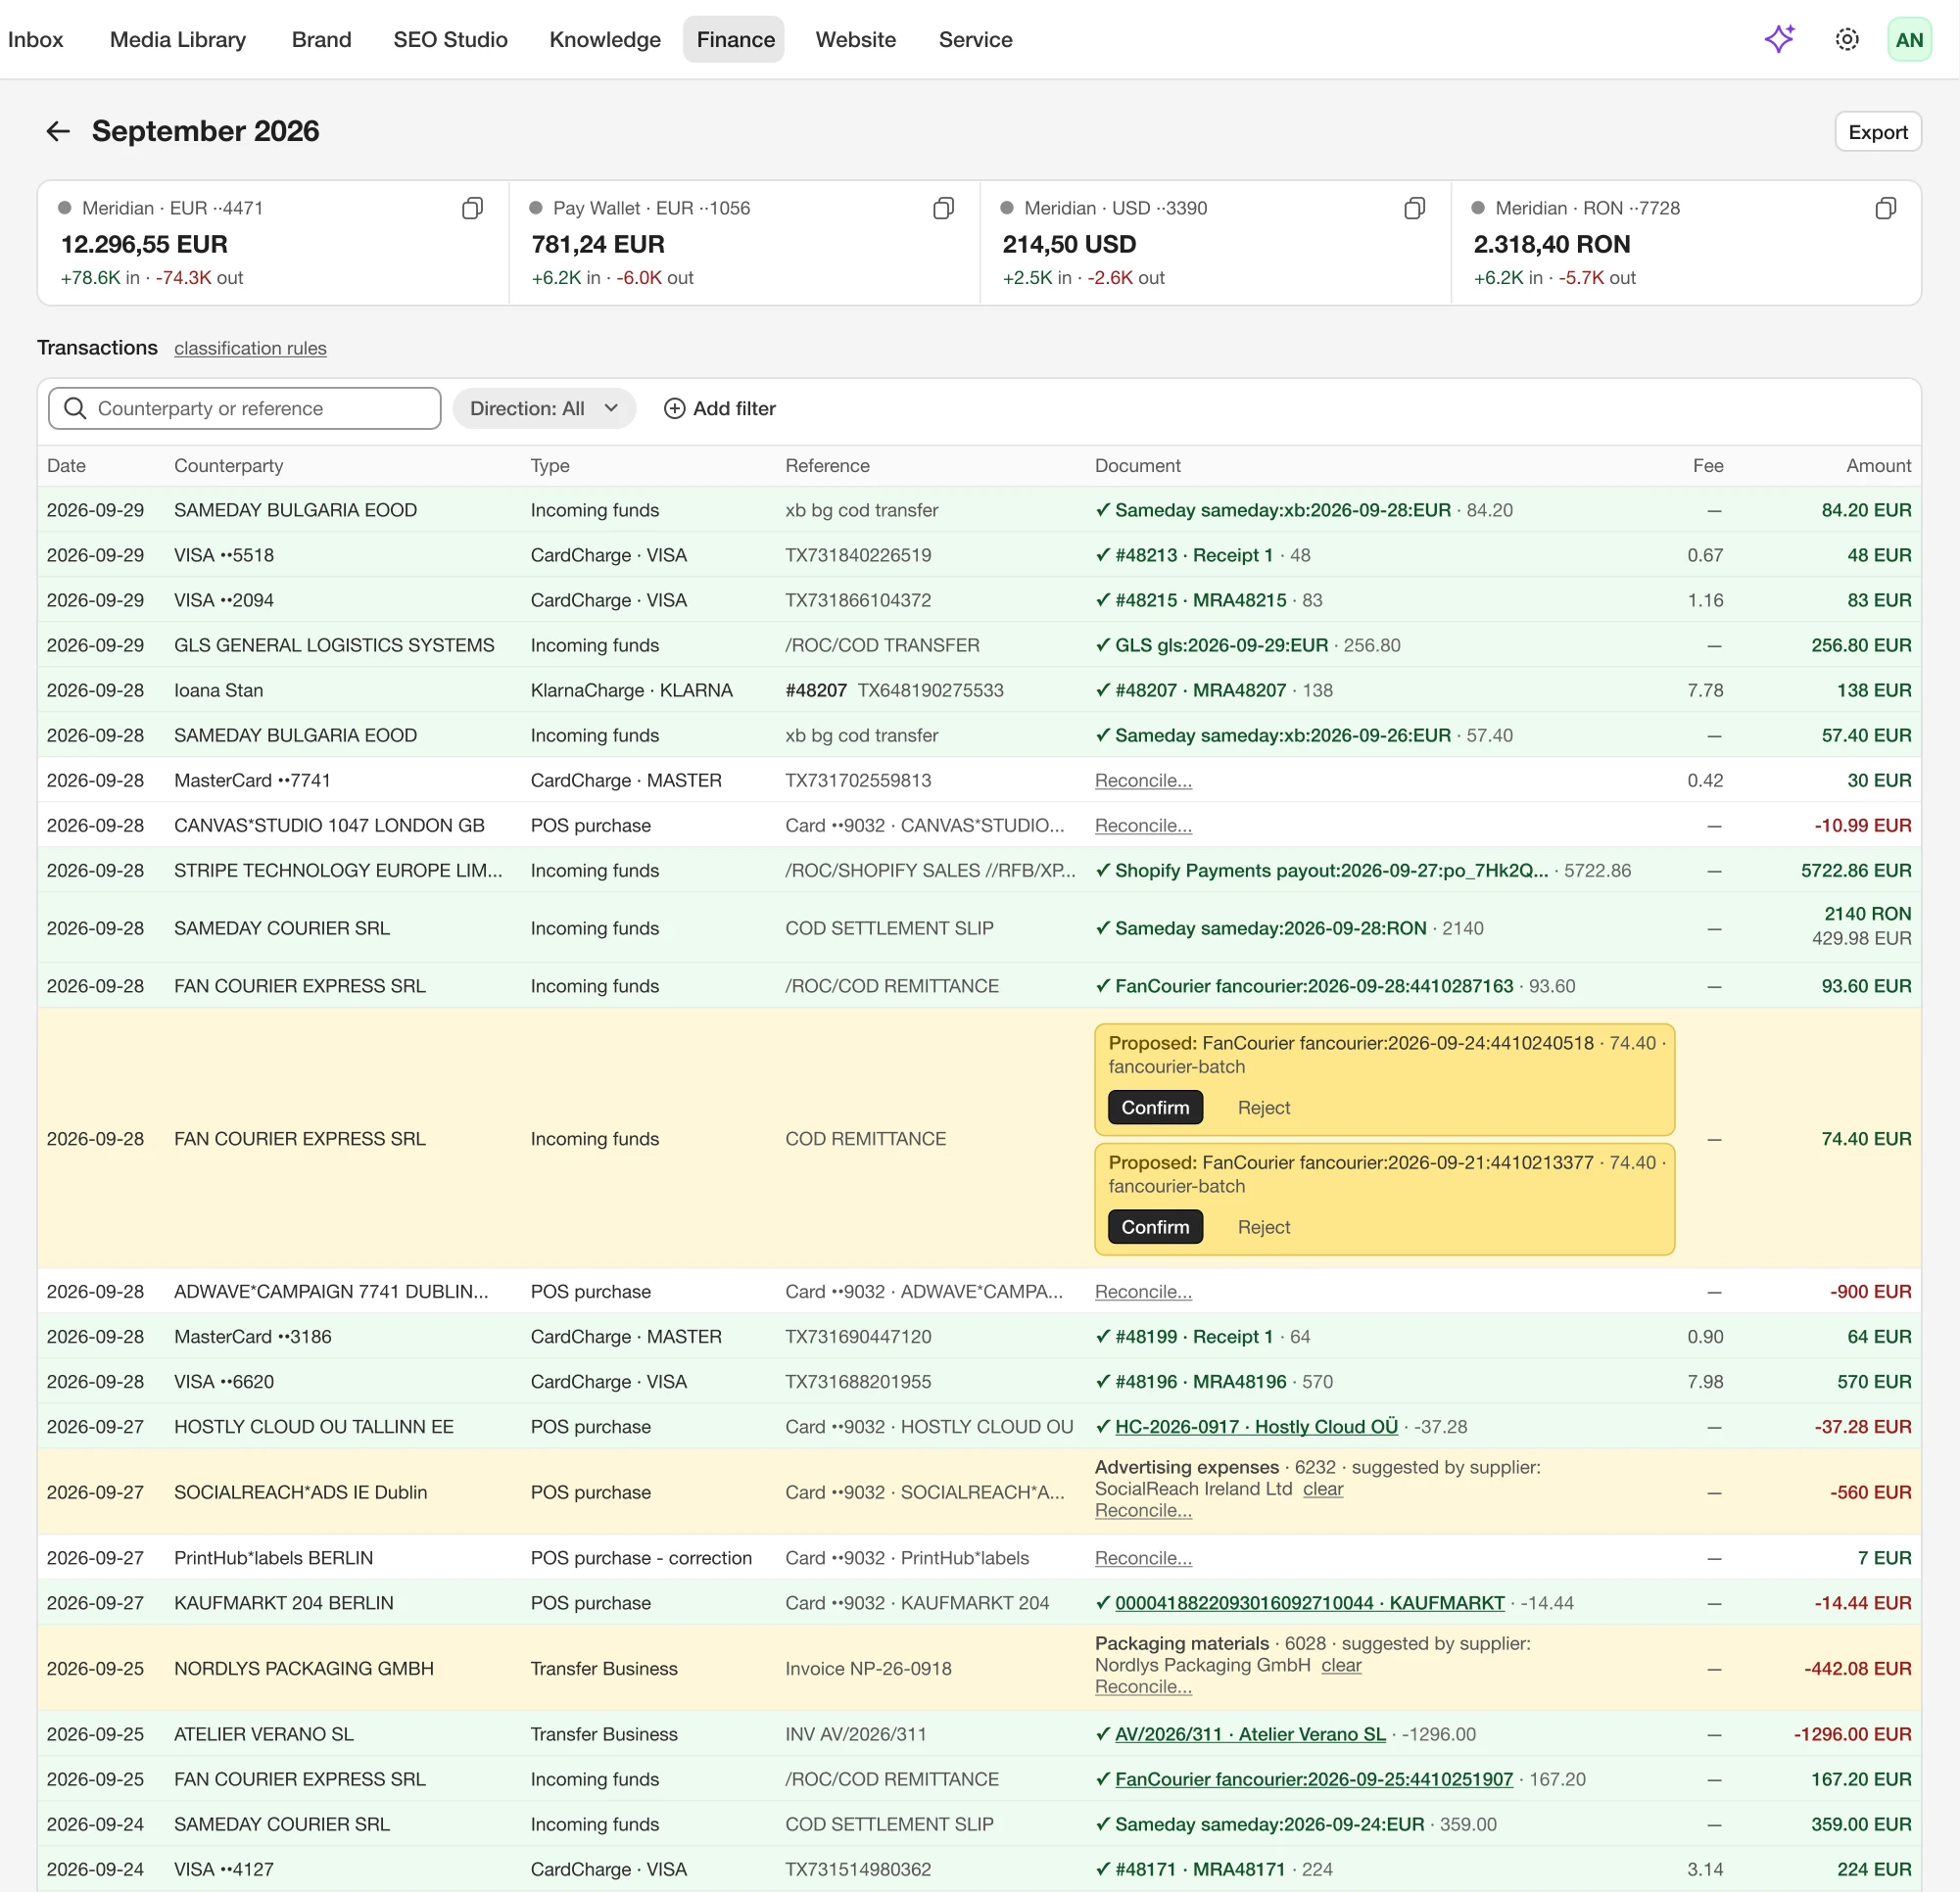Open the AI sparkle assistant icon

1779,39
